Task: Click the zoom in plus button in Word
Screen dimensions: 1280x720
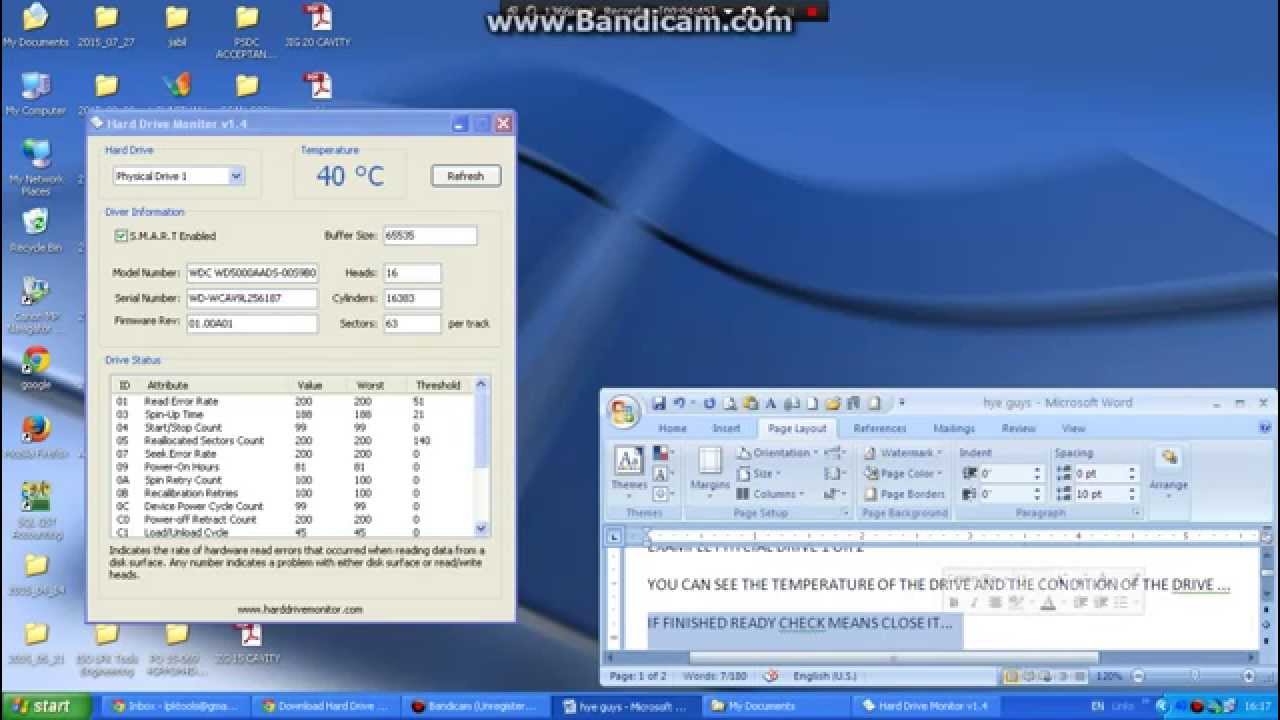Action: pyautogui.click(x=1250, y=676)
